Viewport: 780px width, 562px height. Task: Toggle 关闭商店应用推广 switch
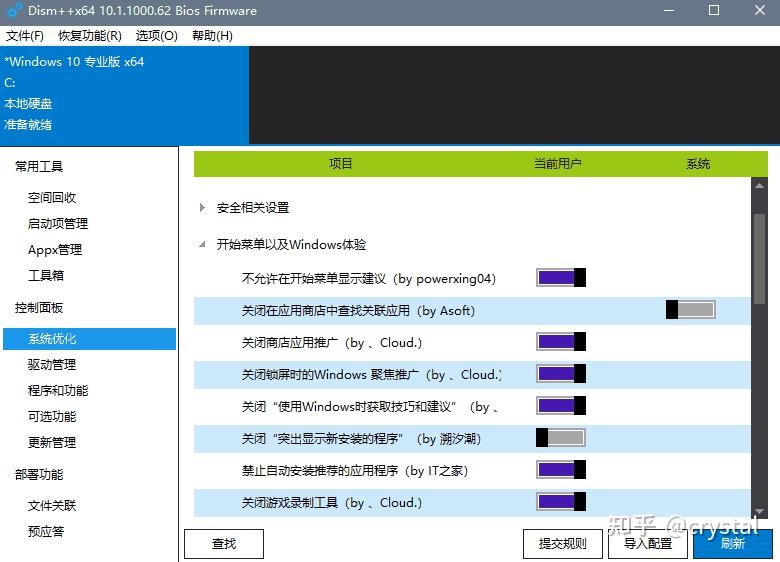(x=561, y=342)
